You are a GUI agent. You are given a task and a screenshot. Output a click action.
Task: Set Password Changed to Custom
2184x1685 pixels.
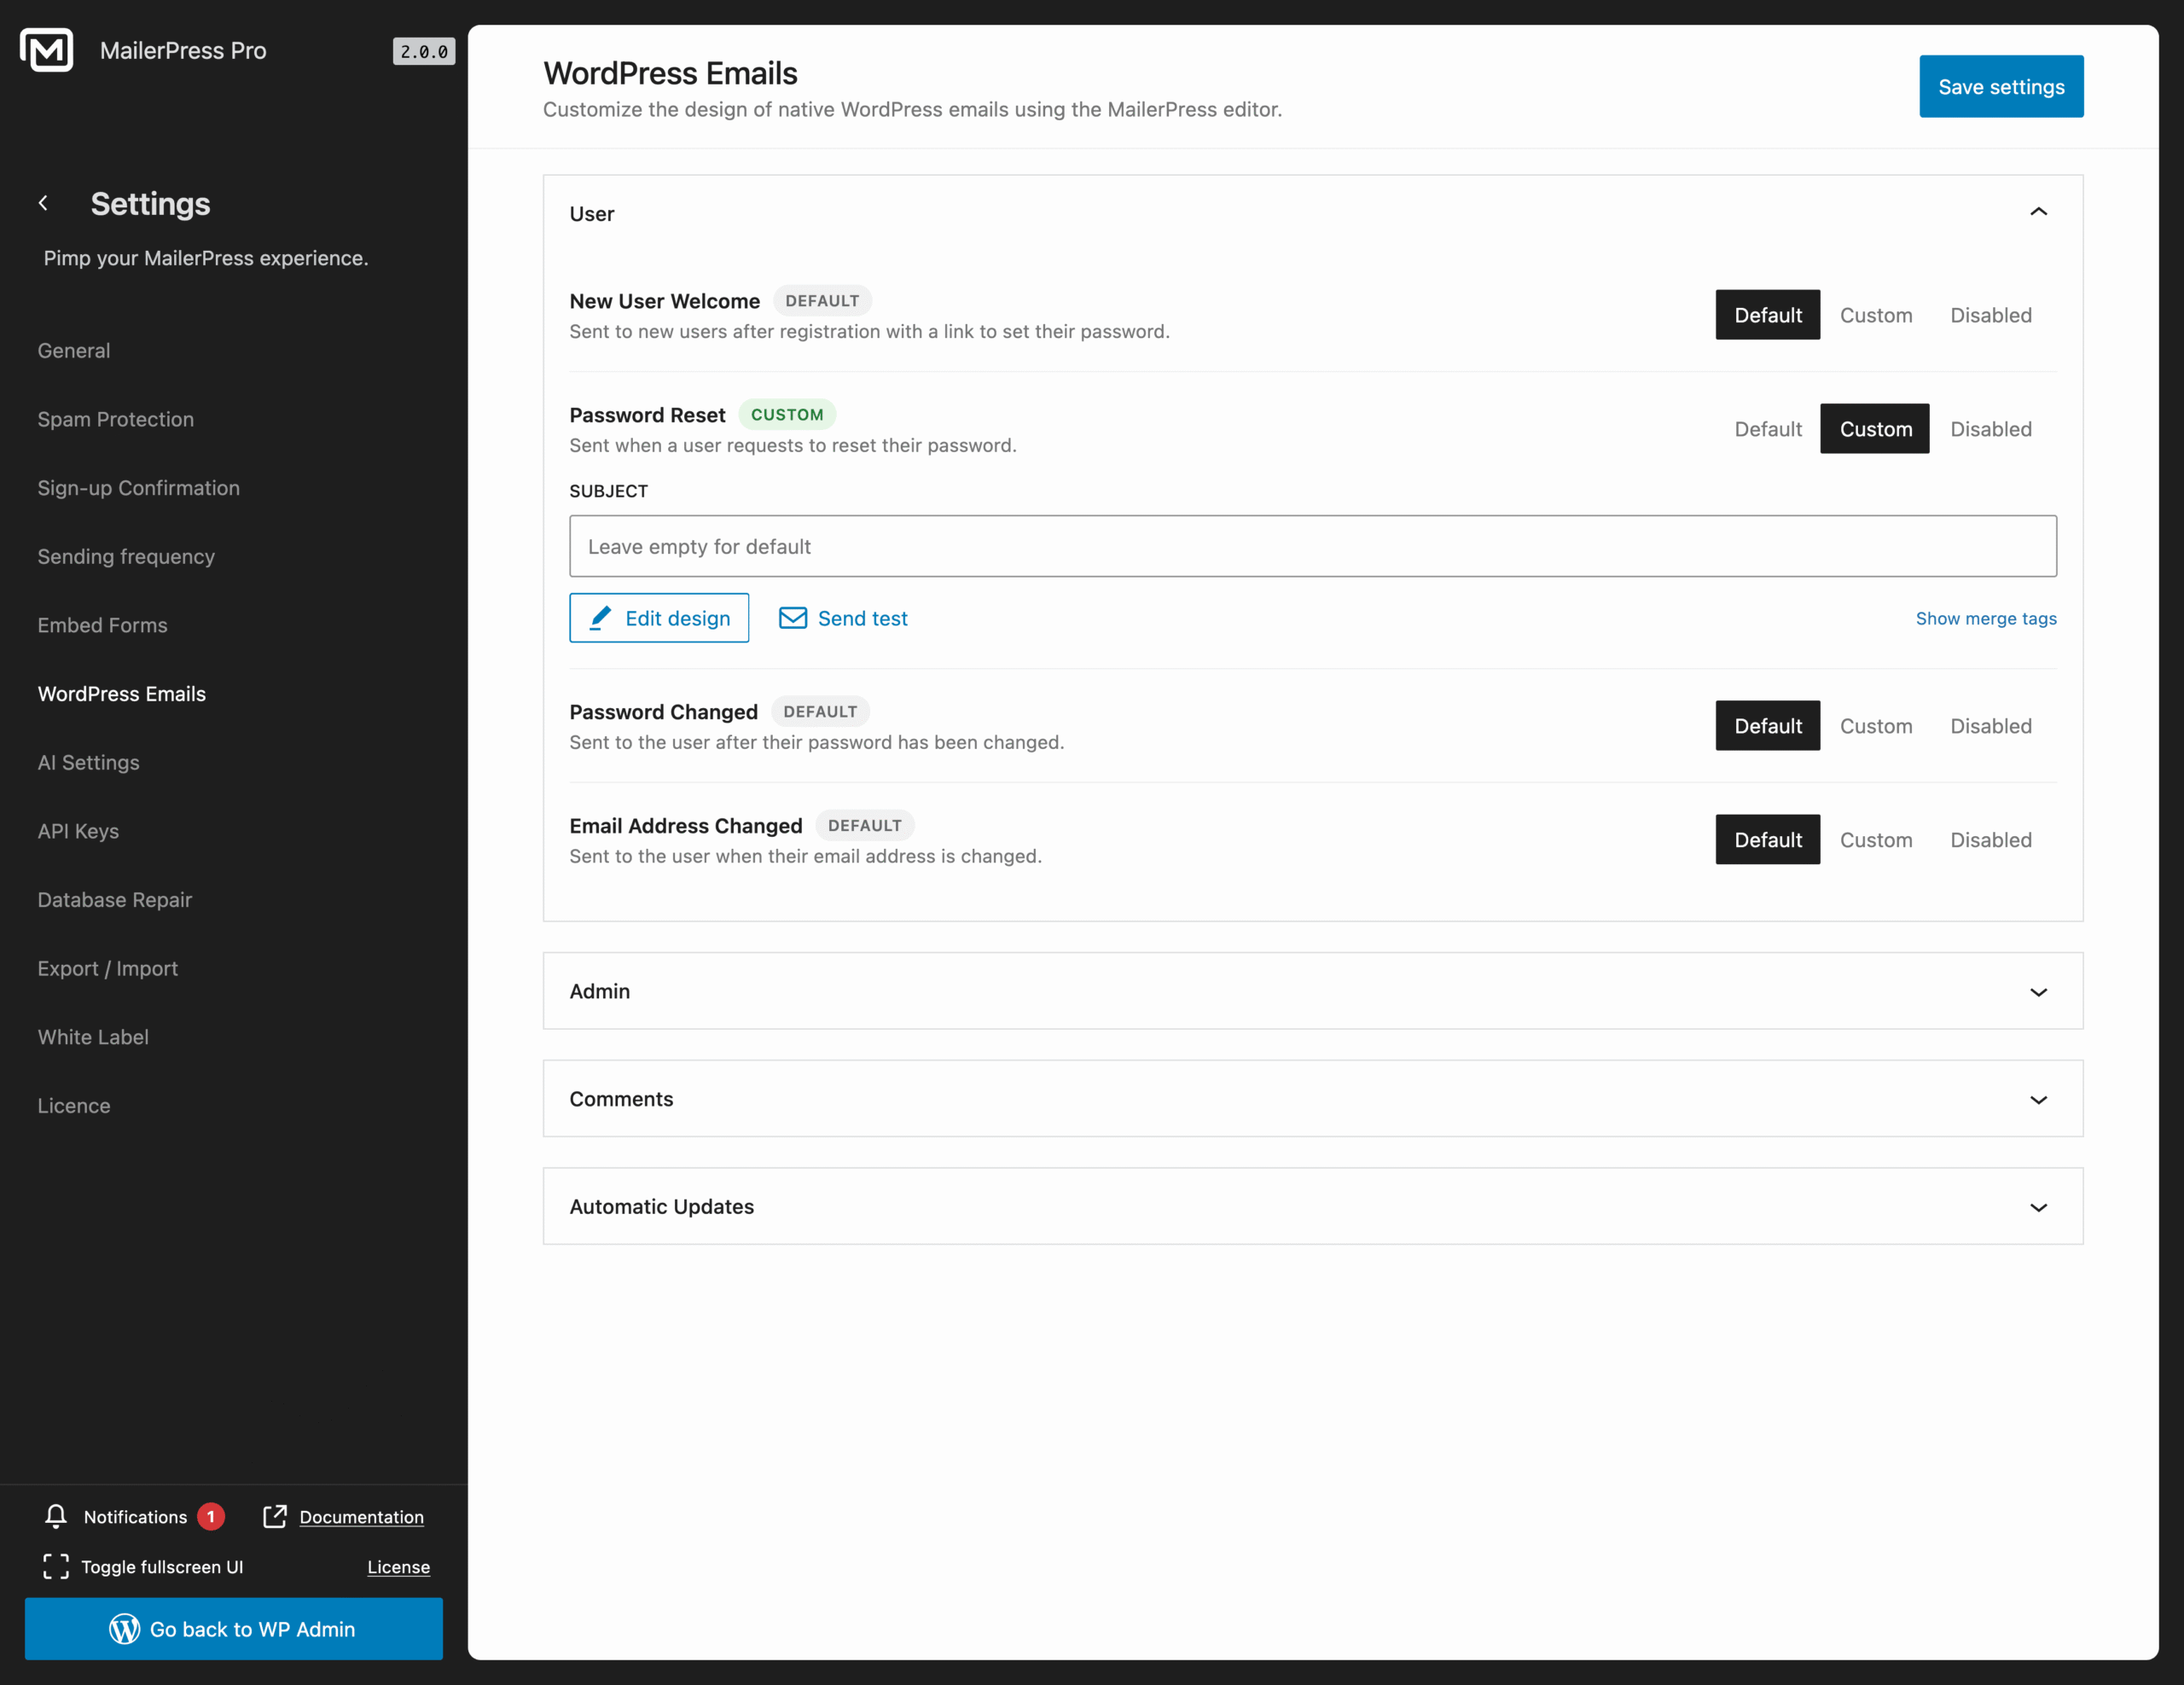[1876, 726]
